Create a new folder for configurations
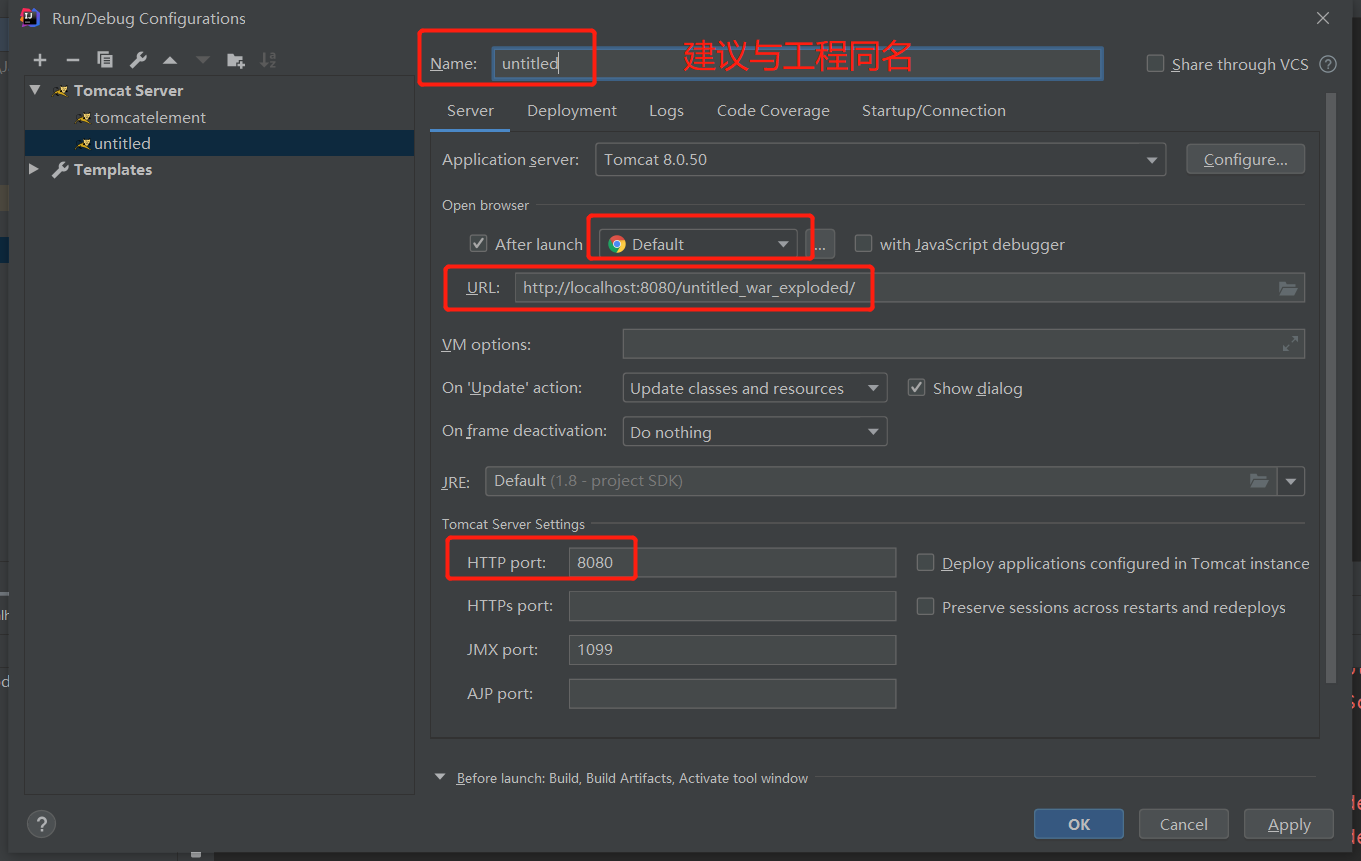This screenshot has width=1361, height=861. point(236,60)
